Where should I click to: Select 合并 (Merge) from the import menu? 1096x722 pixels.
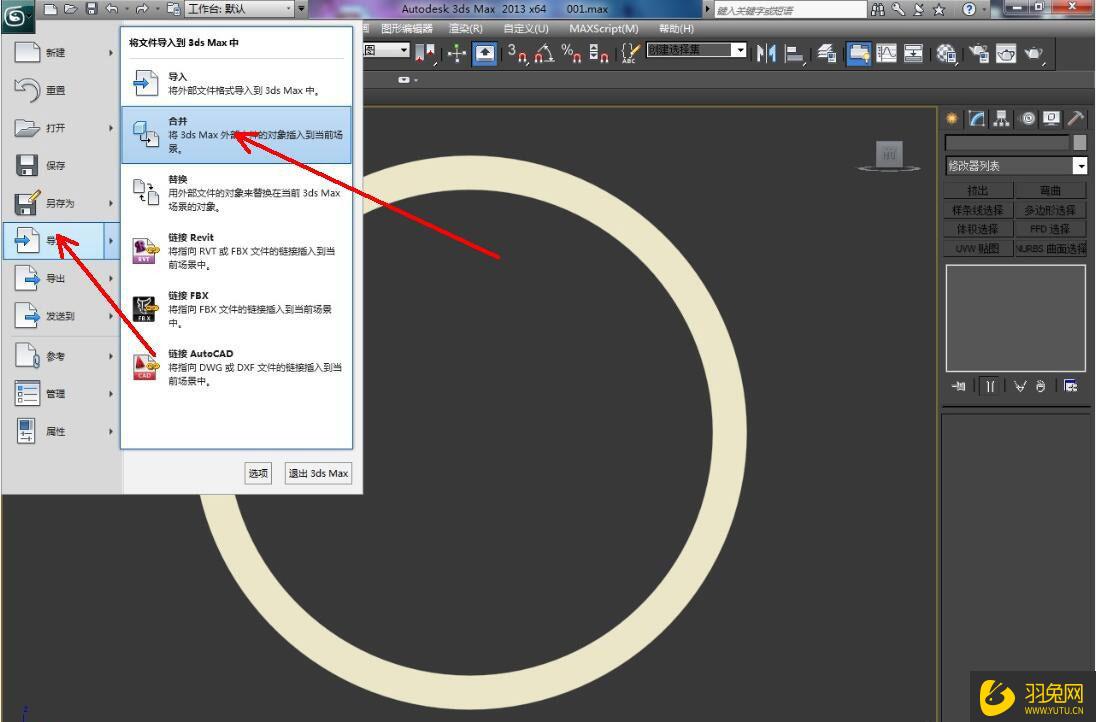236,135
